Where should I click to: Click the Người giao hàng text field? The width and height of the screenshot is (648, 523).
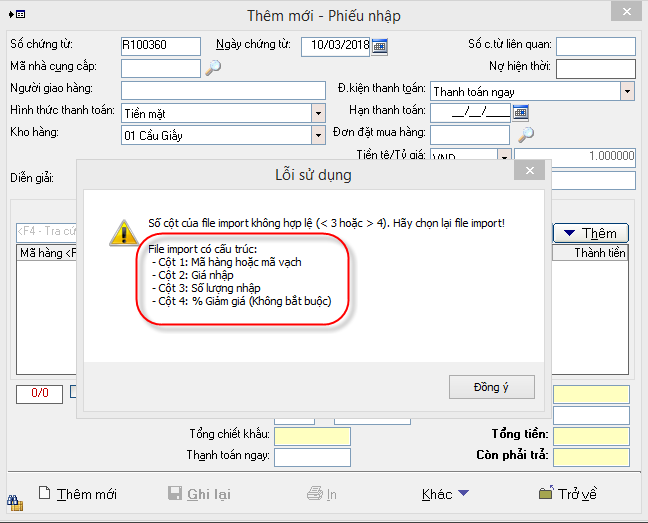point(223,91)
